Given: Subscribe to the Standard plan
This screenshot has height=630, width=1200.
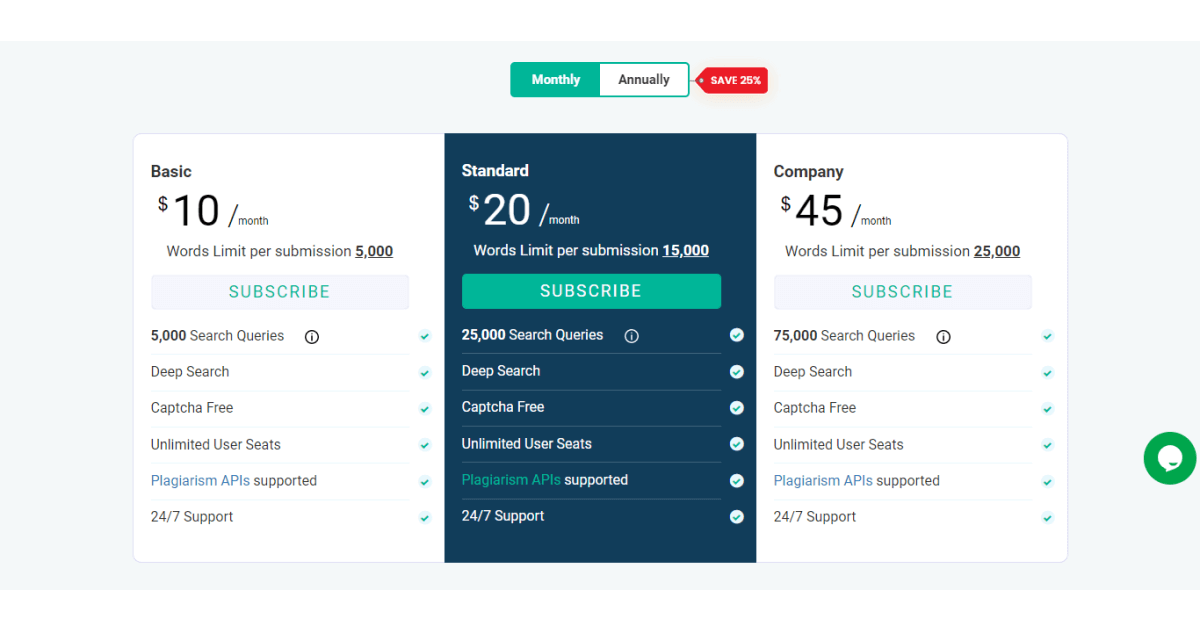Looking at the screenshot, I should pos(591,291).
